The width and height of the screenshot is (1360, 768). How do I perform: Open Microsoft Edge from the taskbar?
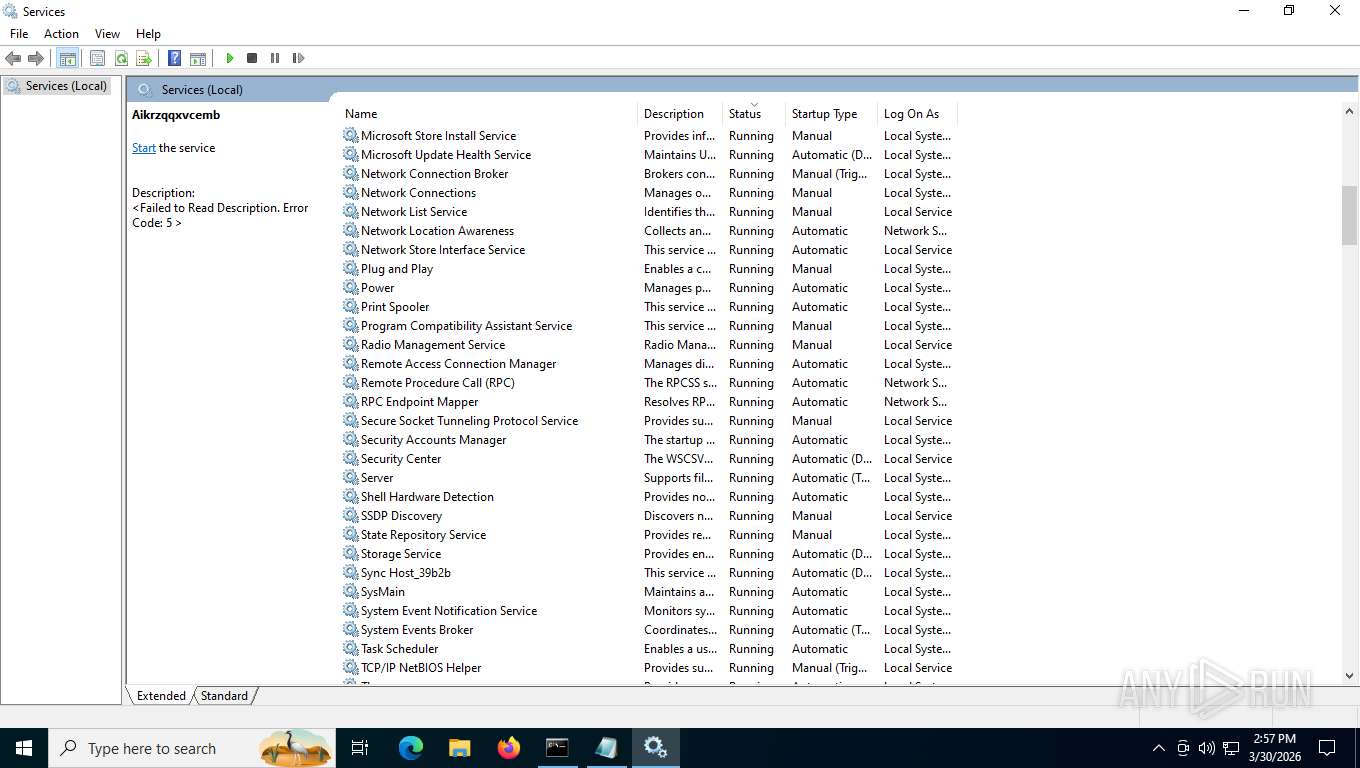click(410, 747)
